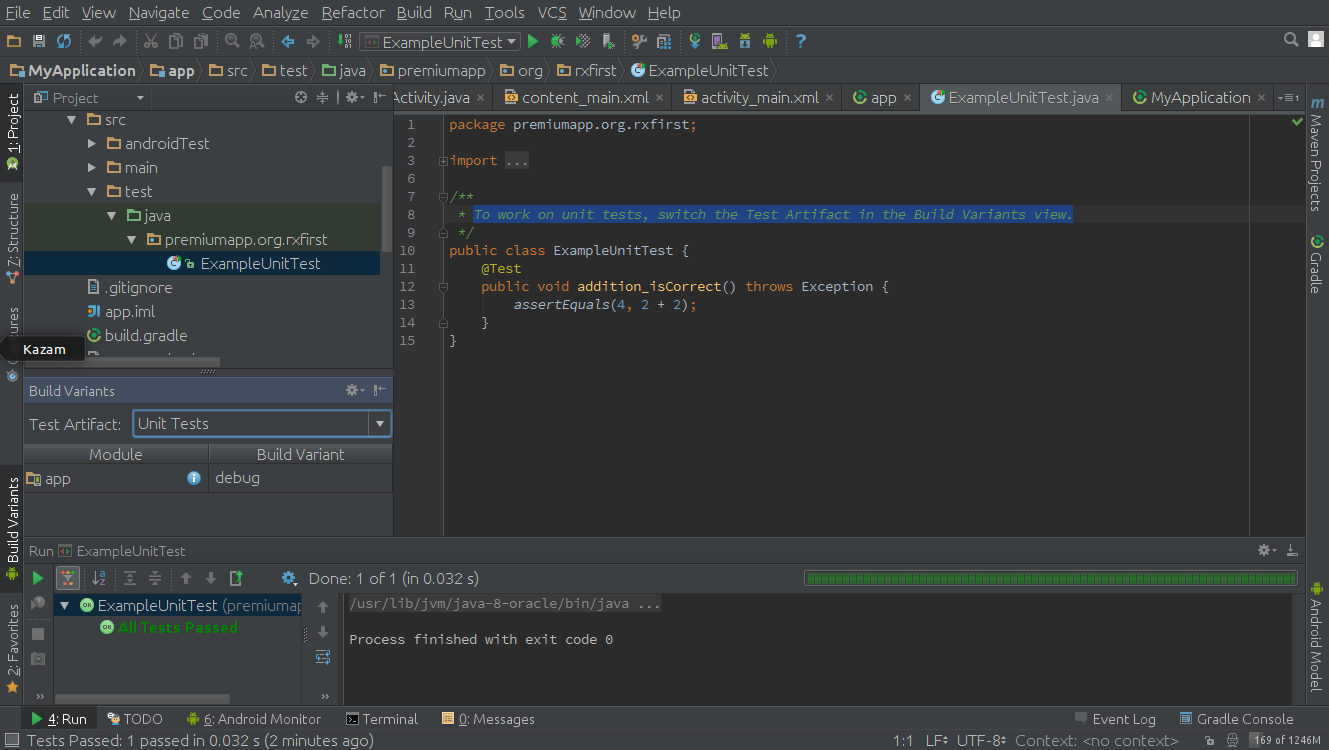Switch to activity_main.xml editor tab
Viewport: 1329px width, 750px height.
(x=760, y=97)
